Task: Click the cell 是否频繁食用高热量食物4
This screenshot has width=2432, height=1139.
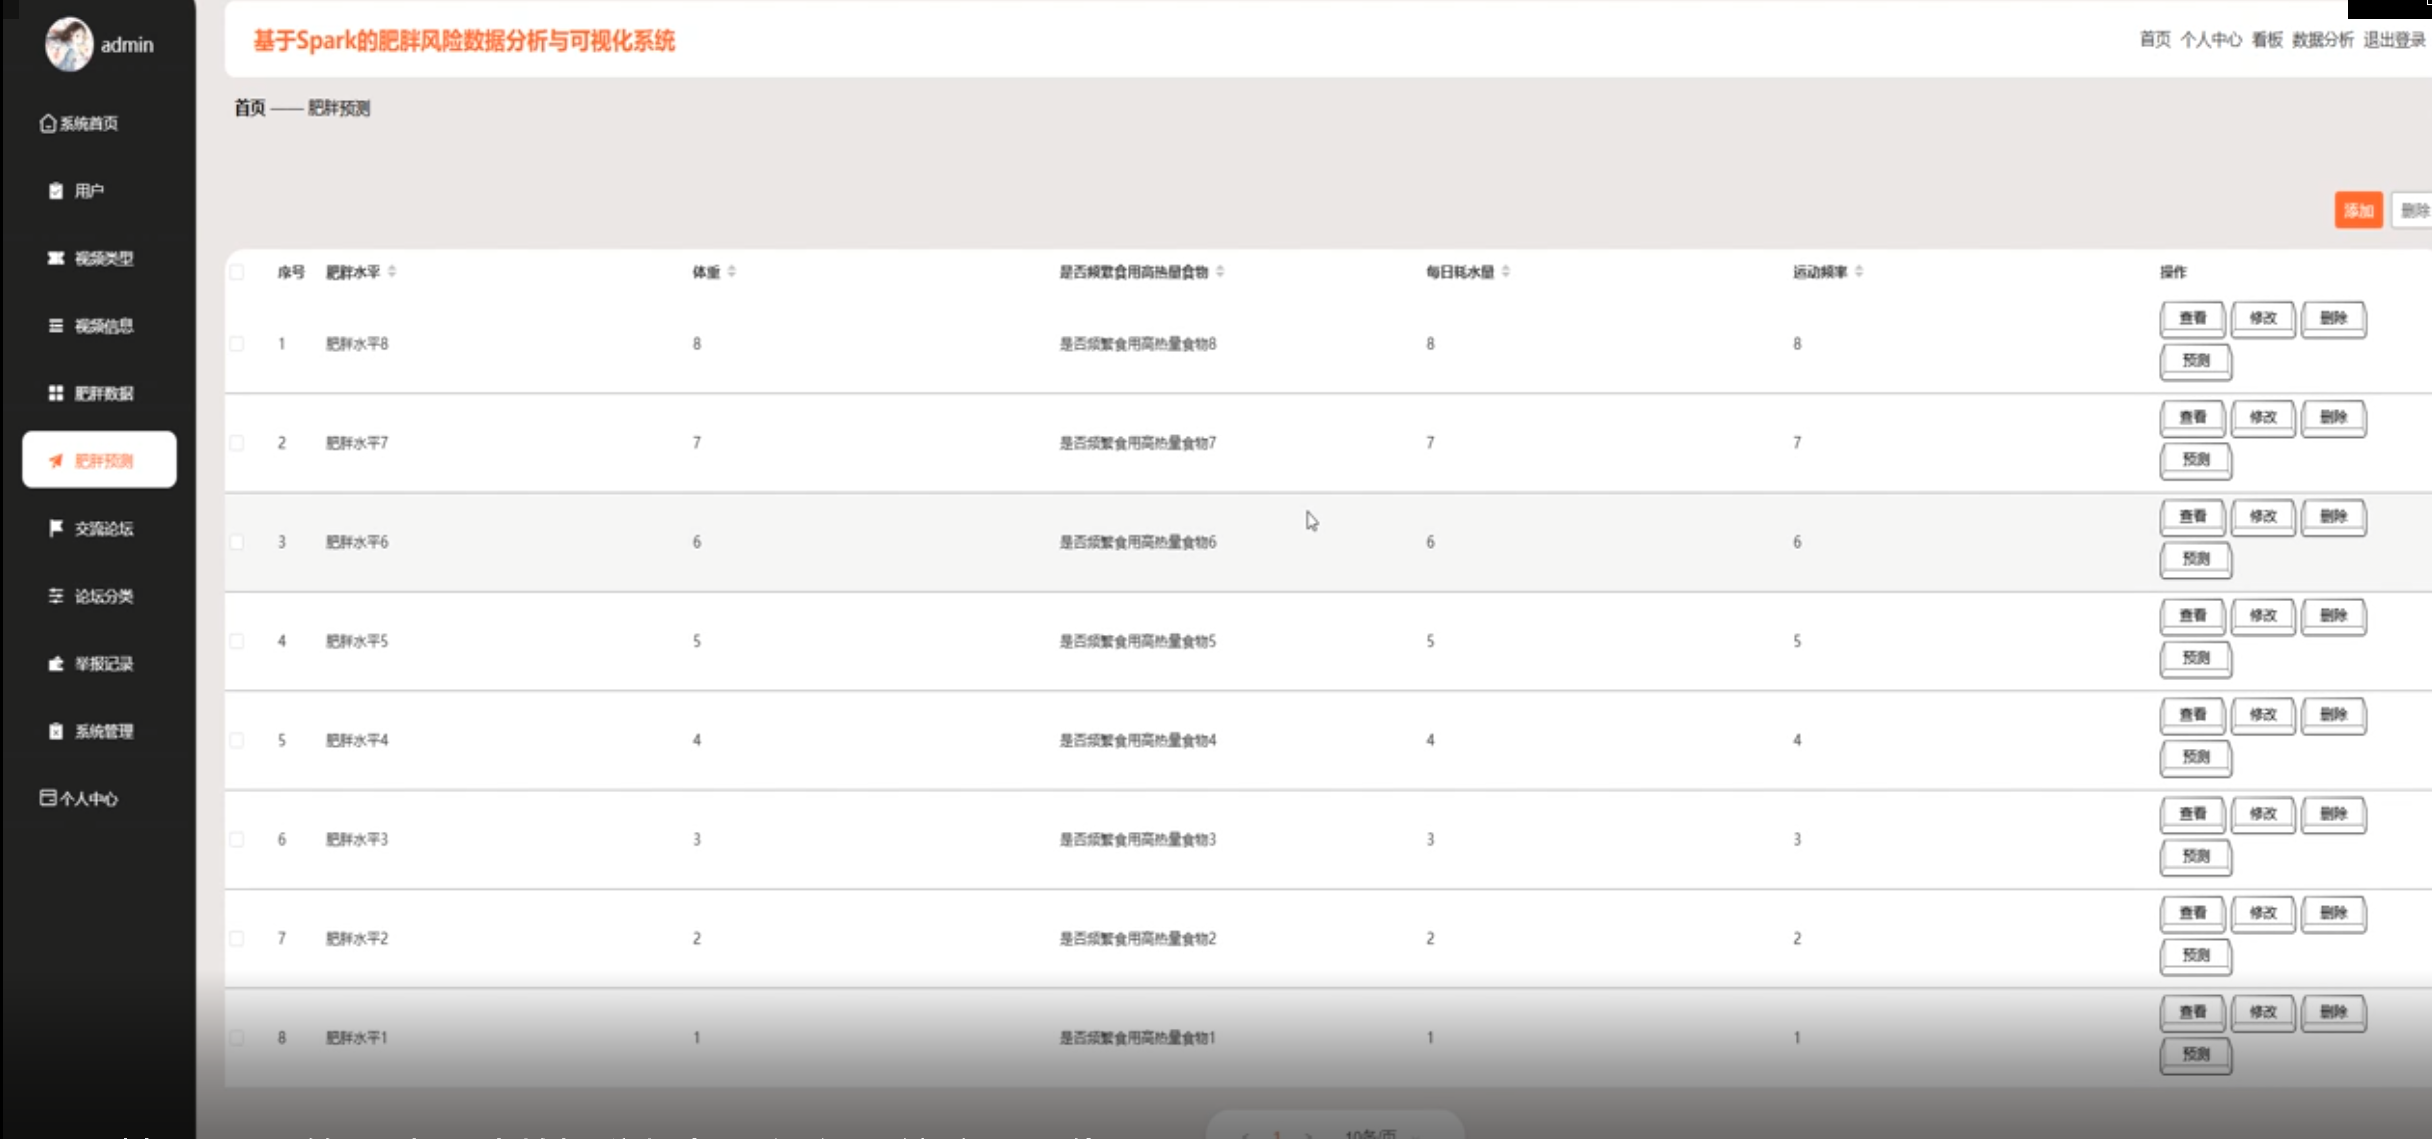Action: click(x=1138, y=740)
